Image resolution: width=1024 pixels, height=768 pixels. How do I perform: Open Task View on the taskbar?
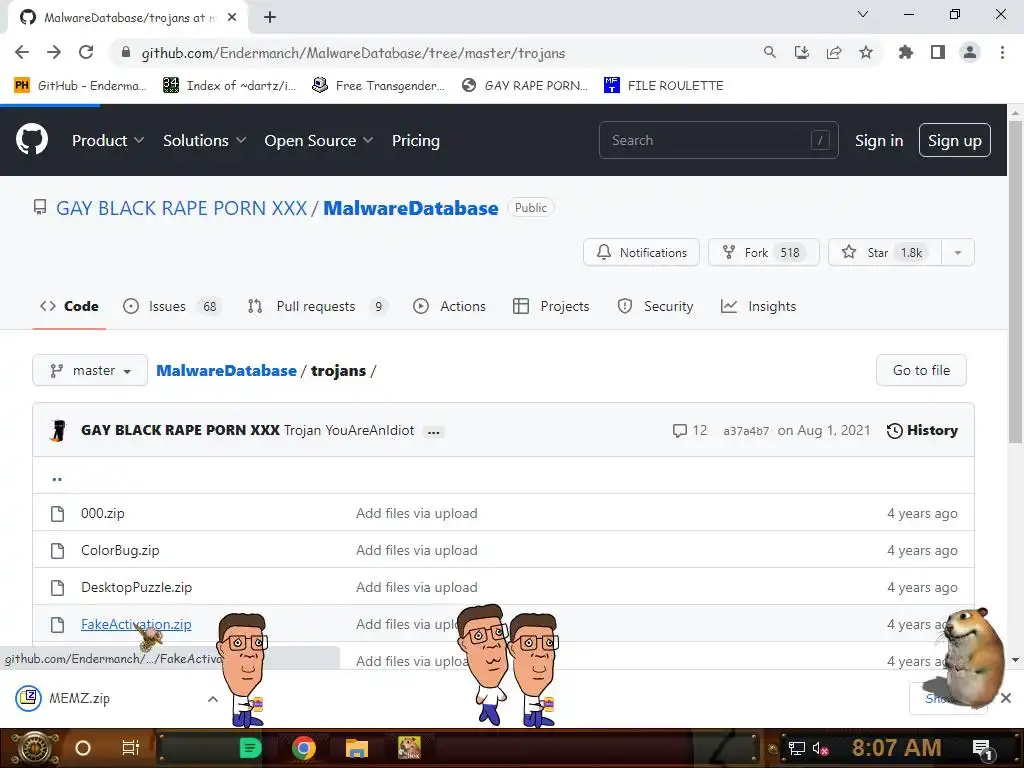[131, 748]
